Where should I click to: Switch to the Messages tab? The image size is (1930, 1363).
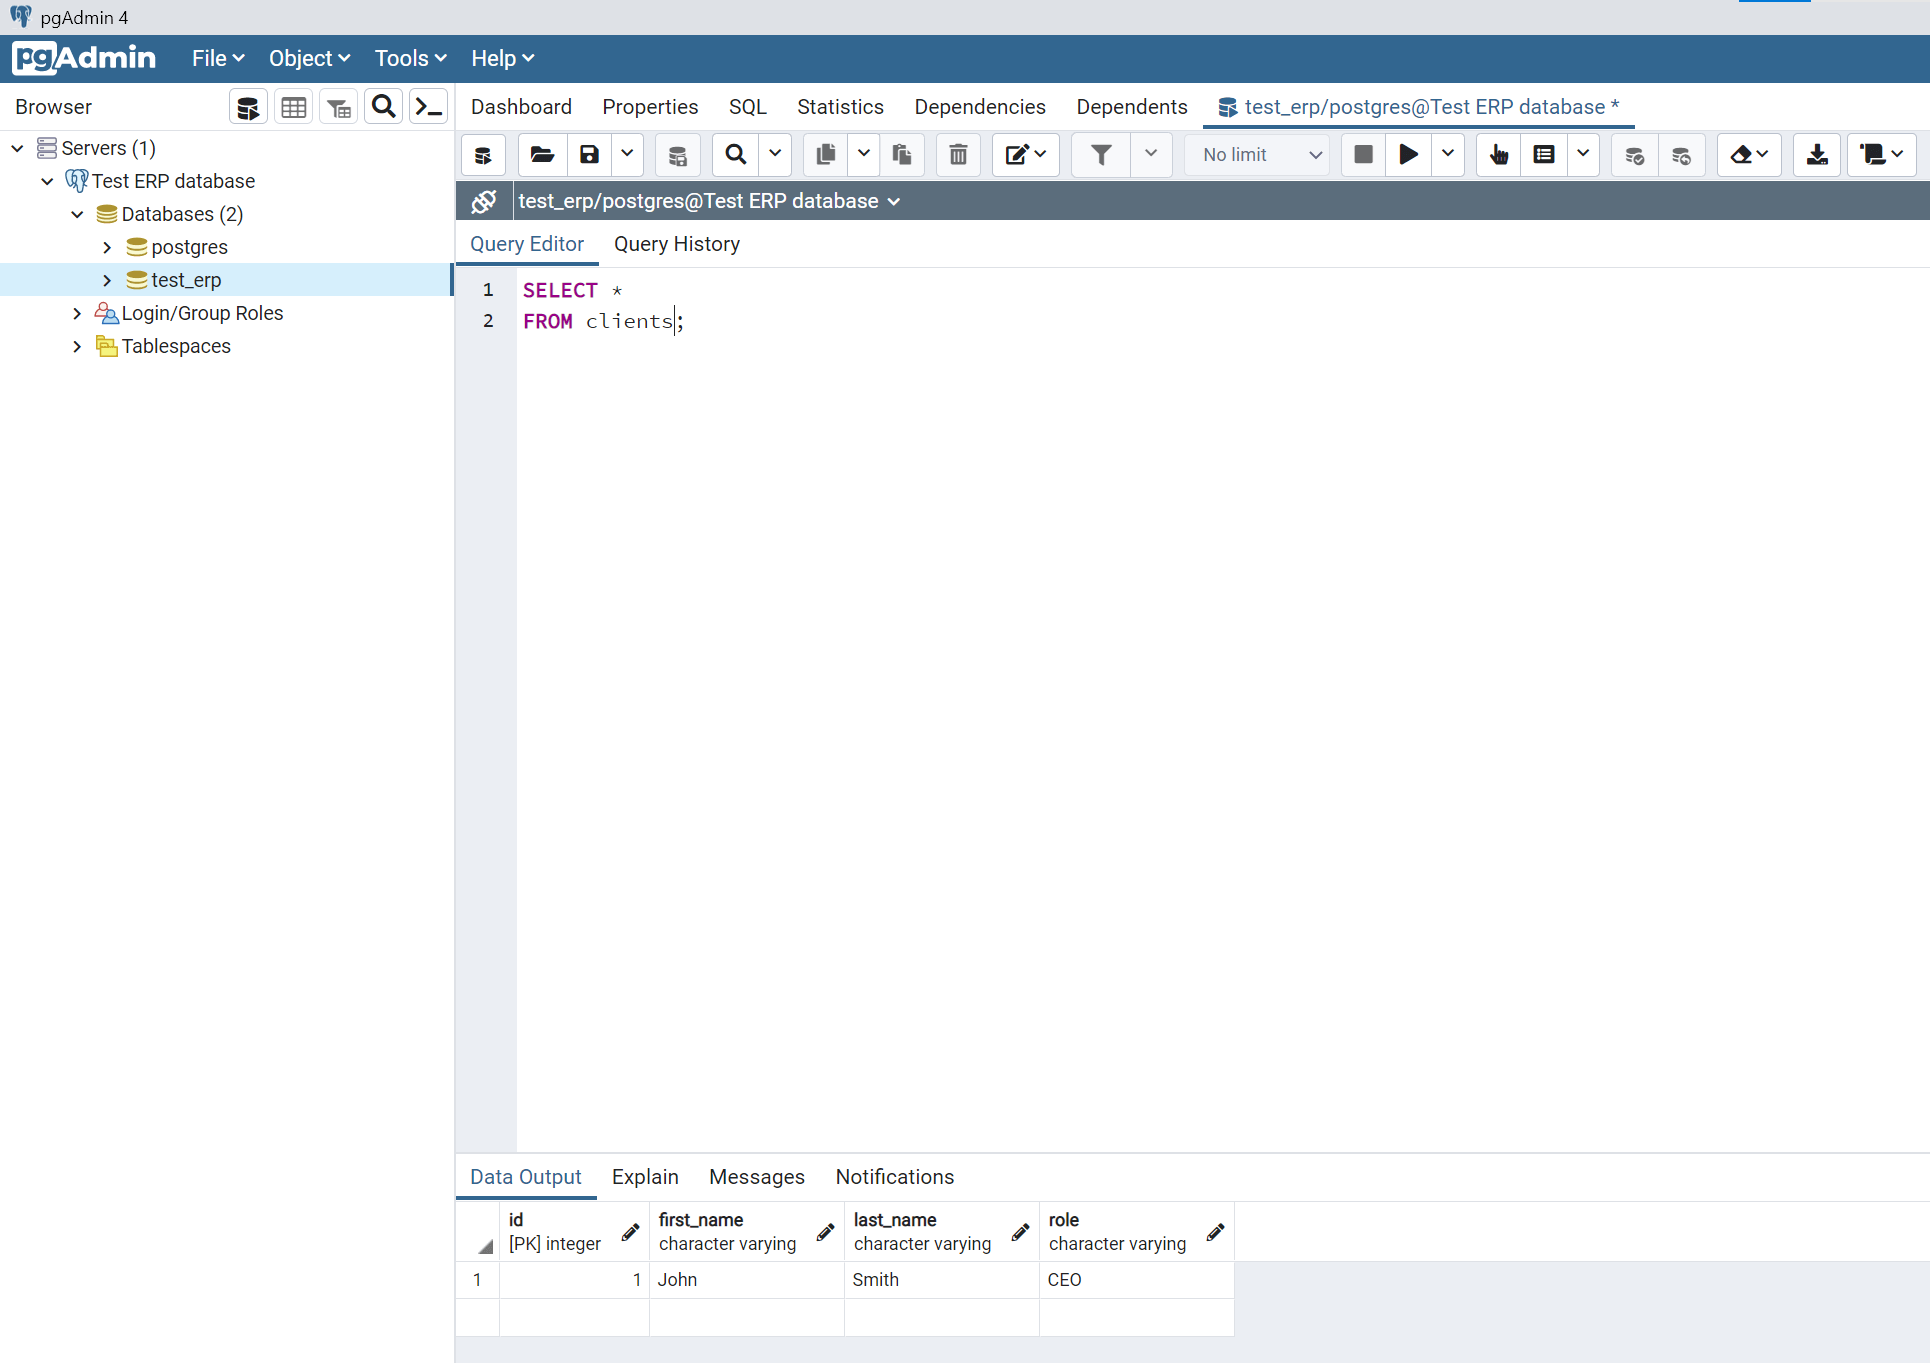point(756,1177)
